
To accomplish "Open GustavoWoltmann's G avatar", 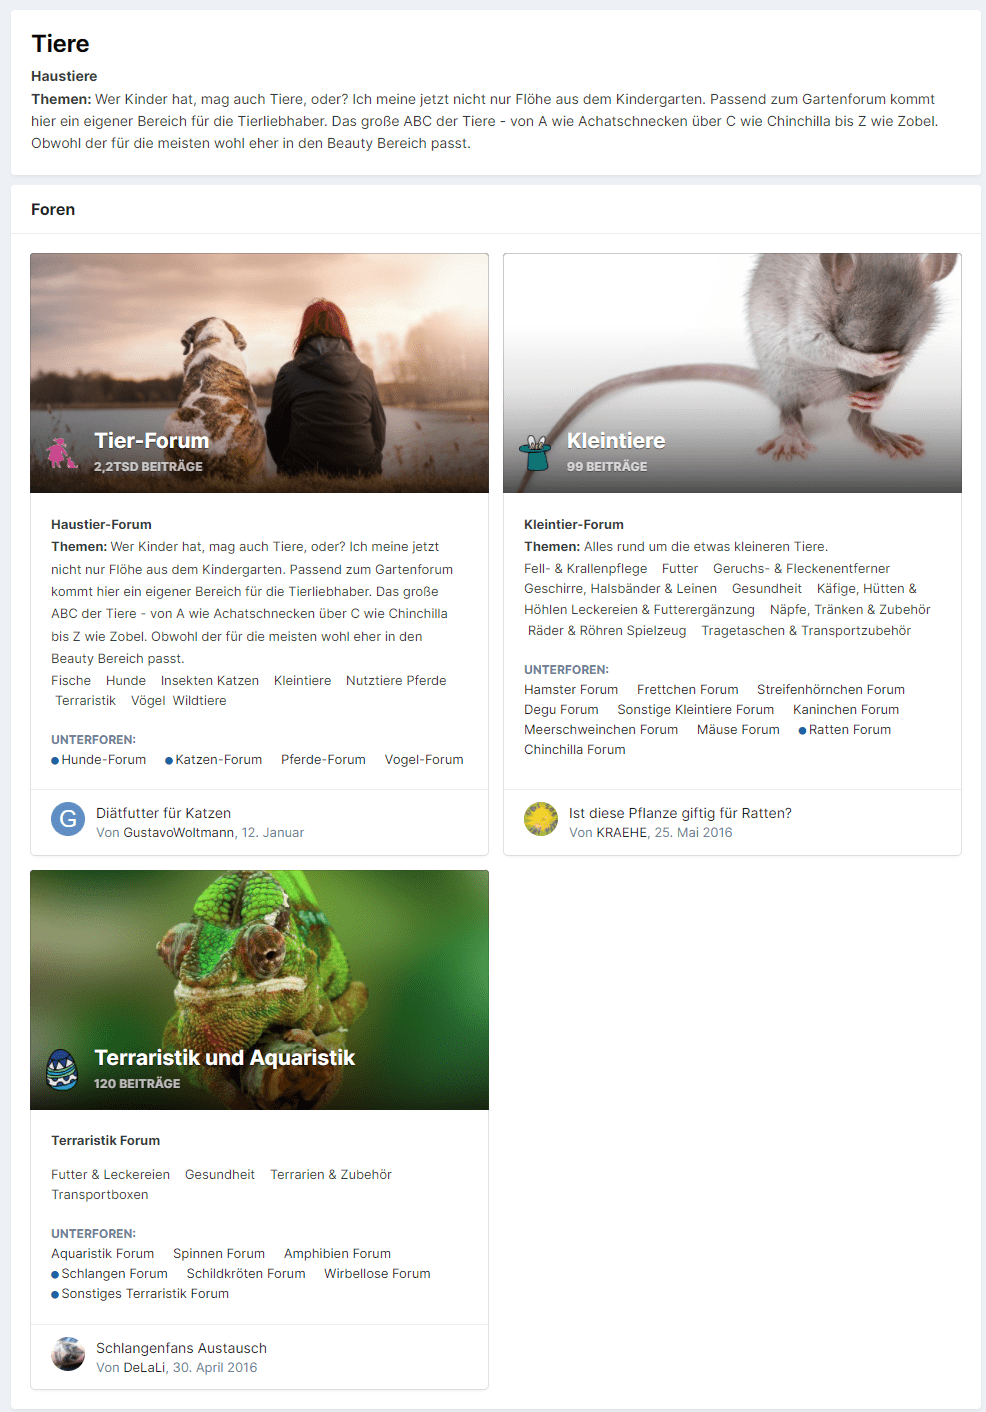I will point(68,819).
